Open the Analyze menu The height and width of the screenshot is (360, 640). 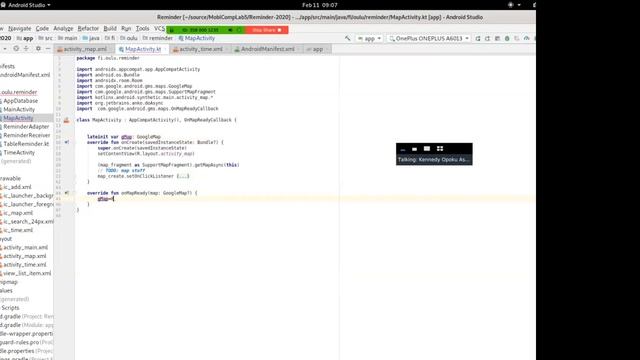[x=63, y=29]
